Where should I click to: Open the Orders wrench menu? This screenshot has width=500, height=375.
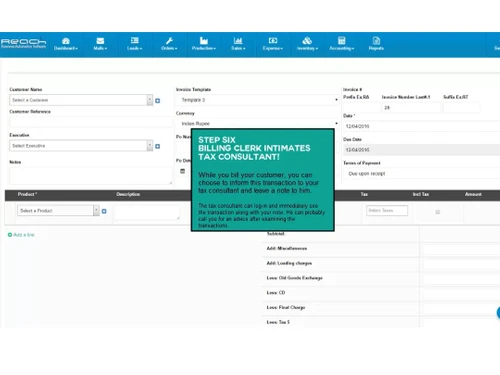pos(169,44)
